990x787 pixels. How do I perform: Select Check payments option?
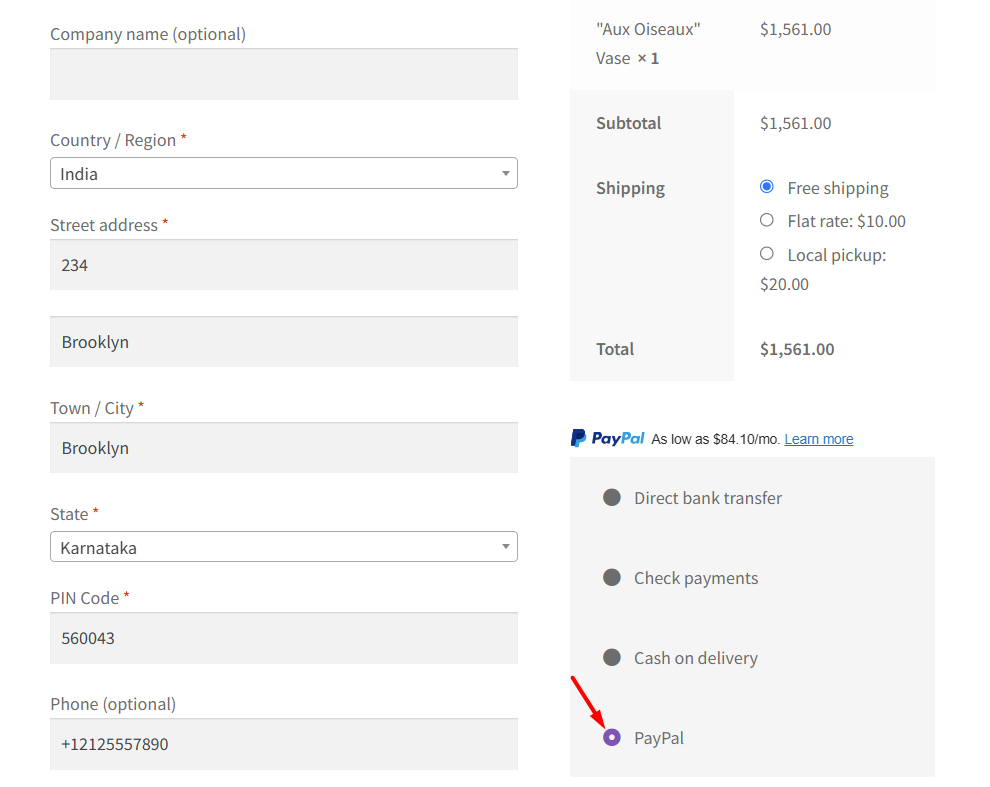pos(611,577)
